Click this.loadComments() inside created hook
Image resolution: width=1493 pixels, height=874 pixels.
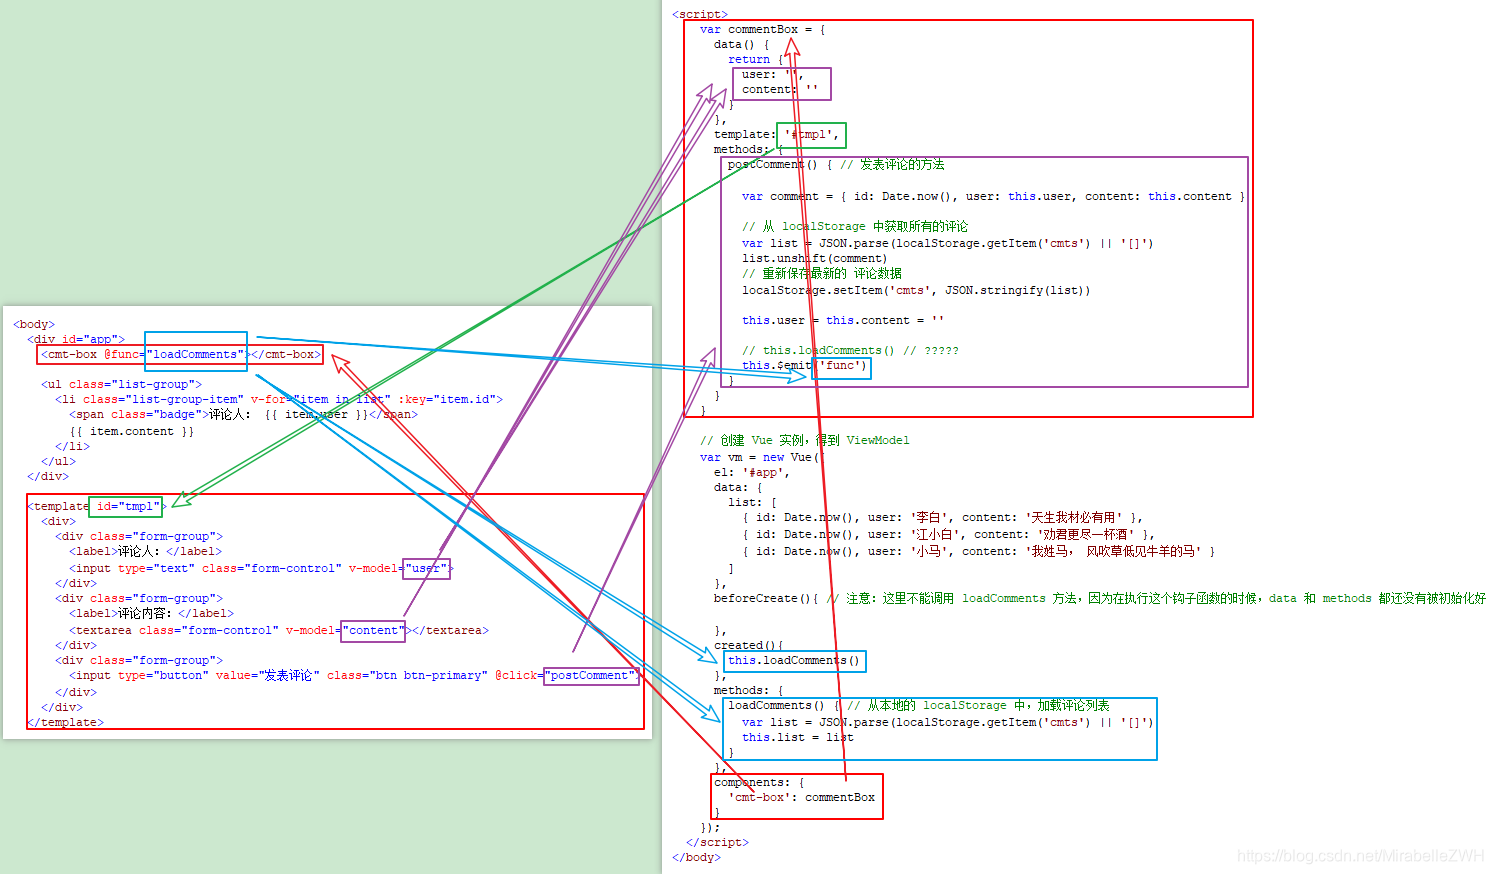pos(794,660)
